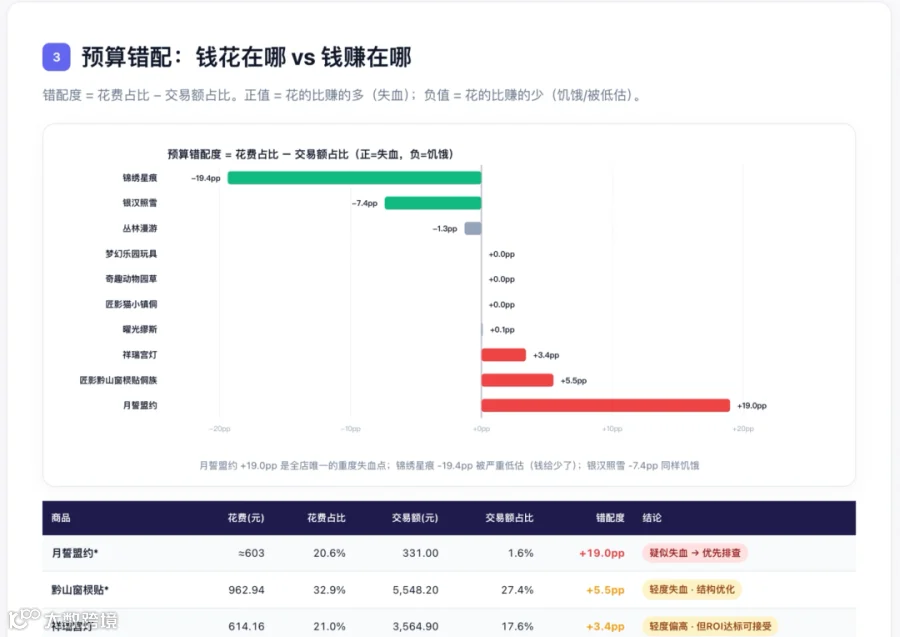Click the +19.0pp value beside the longest bar
The image size is (900, 637).
click(x=752, y=406)
